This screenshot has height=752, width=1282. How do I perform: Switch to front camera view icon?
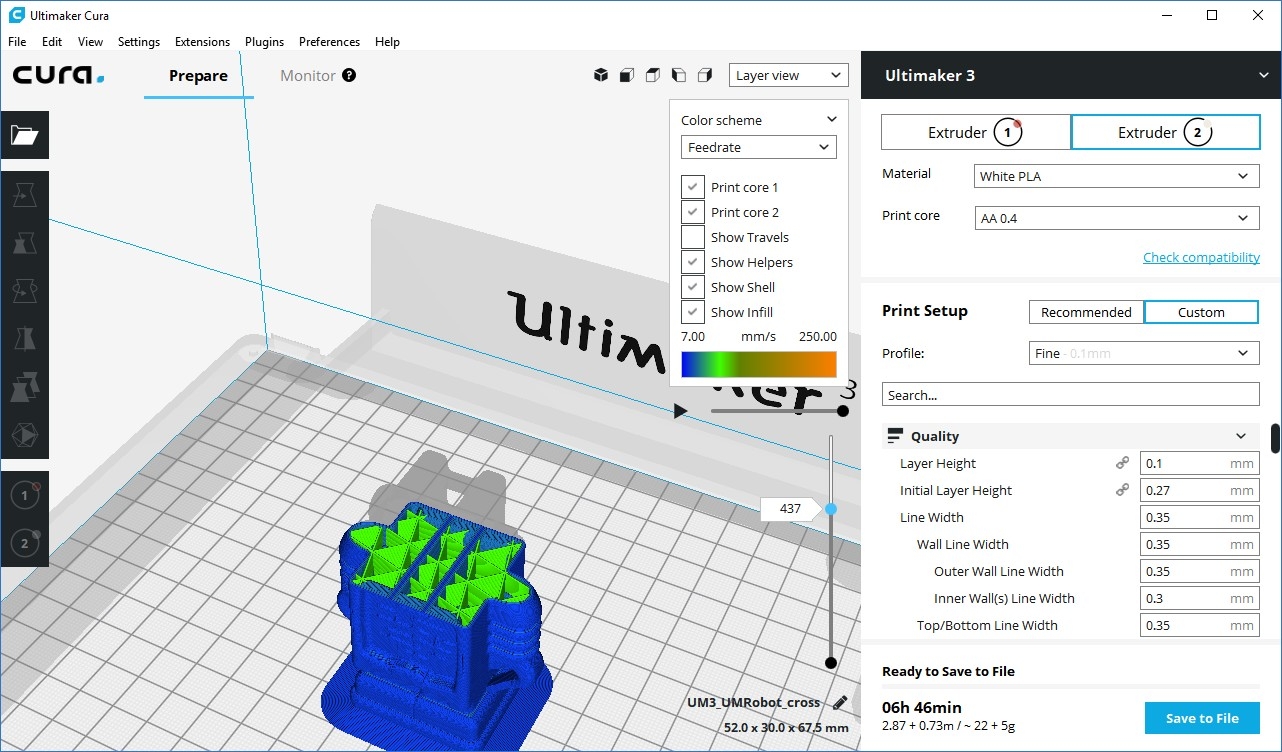pyautogui.click(x=627, y=75)
